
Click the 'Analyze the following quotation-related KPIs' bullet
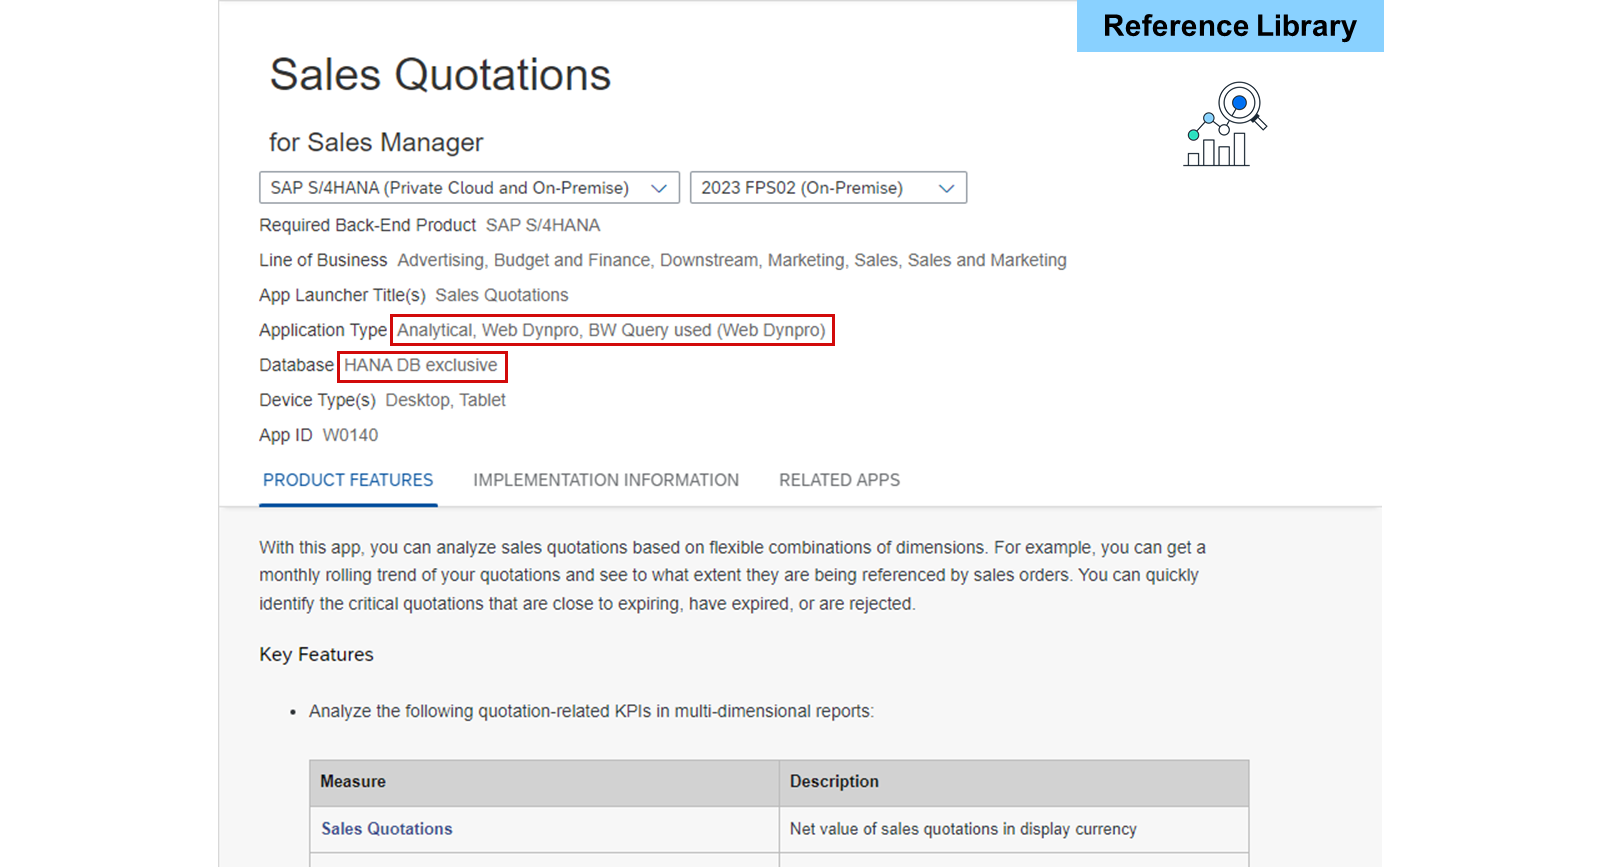click(591, 712)
